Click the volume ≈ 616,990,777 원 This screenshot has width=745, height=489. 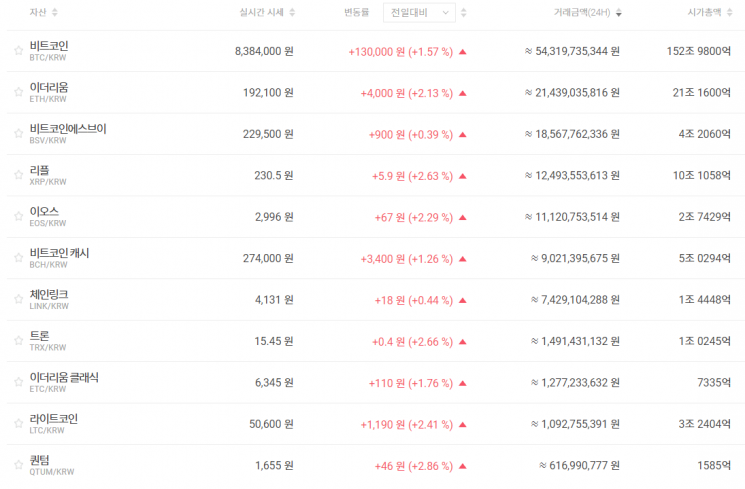pyautogui.click(x=579, y=465)
